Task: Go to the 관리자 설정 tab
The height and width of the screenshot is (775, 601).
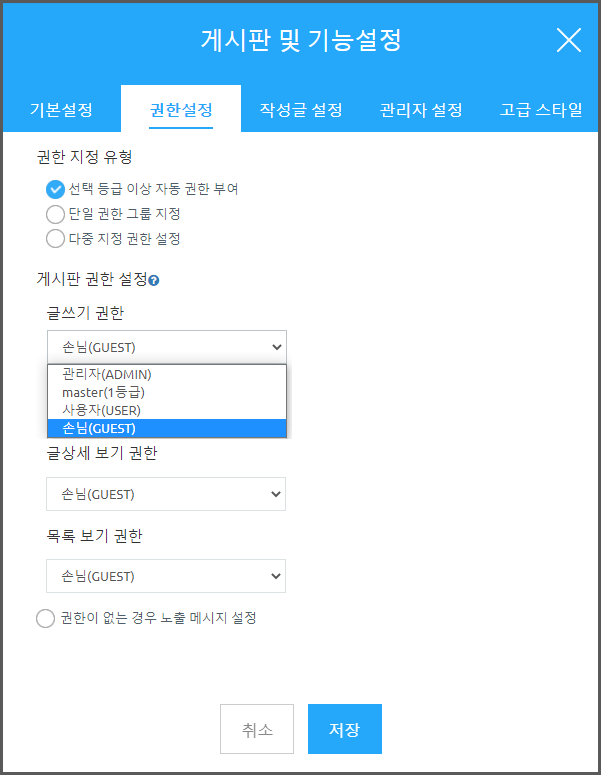Action: pos(421,109)
